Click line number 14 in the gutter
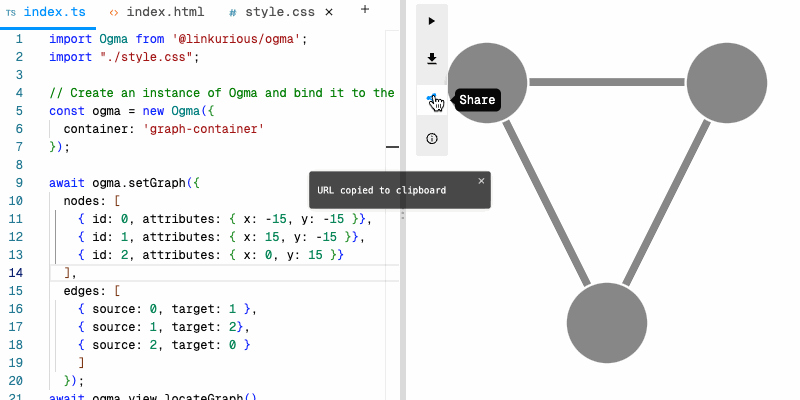Image resolution: width=800 pixels, height=400 pixels. (x=18, y=273)
